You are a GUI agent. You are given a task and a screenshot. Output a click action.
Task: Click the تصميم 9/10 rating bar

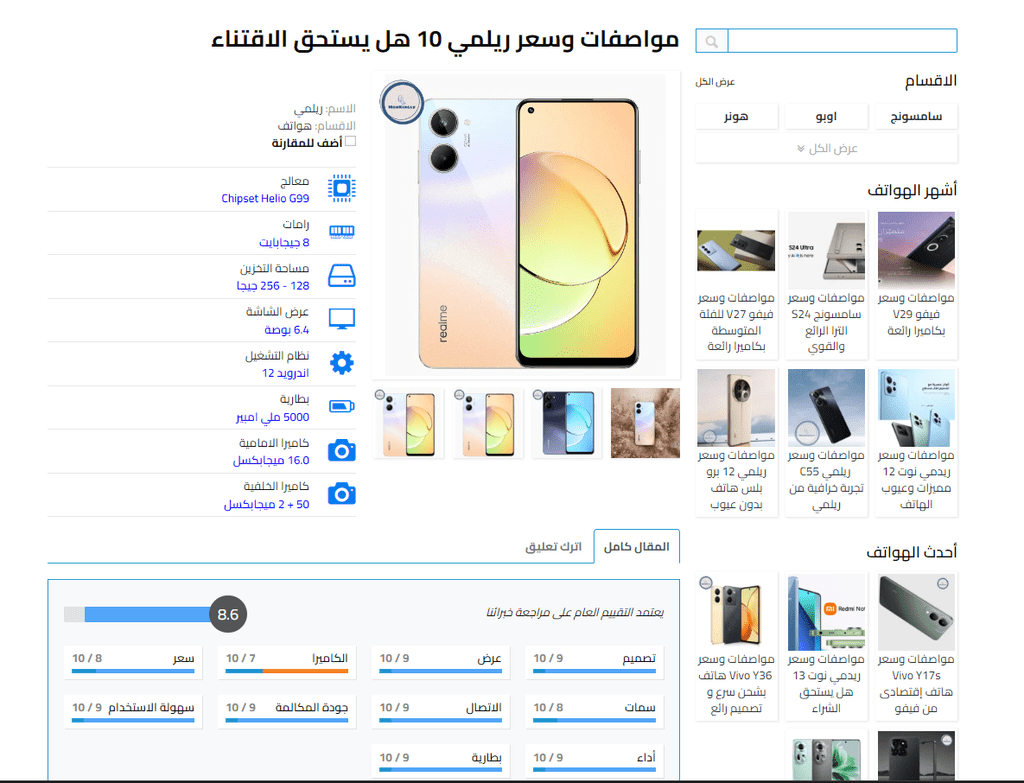(594, 671)
